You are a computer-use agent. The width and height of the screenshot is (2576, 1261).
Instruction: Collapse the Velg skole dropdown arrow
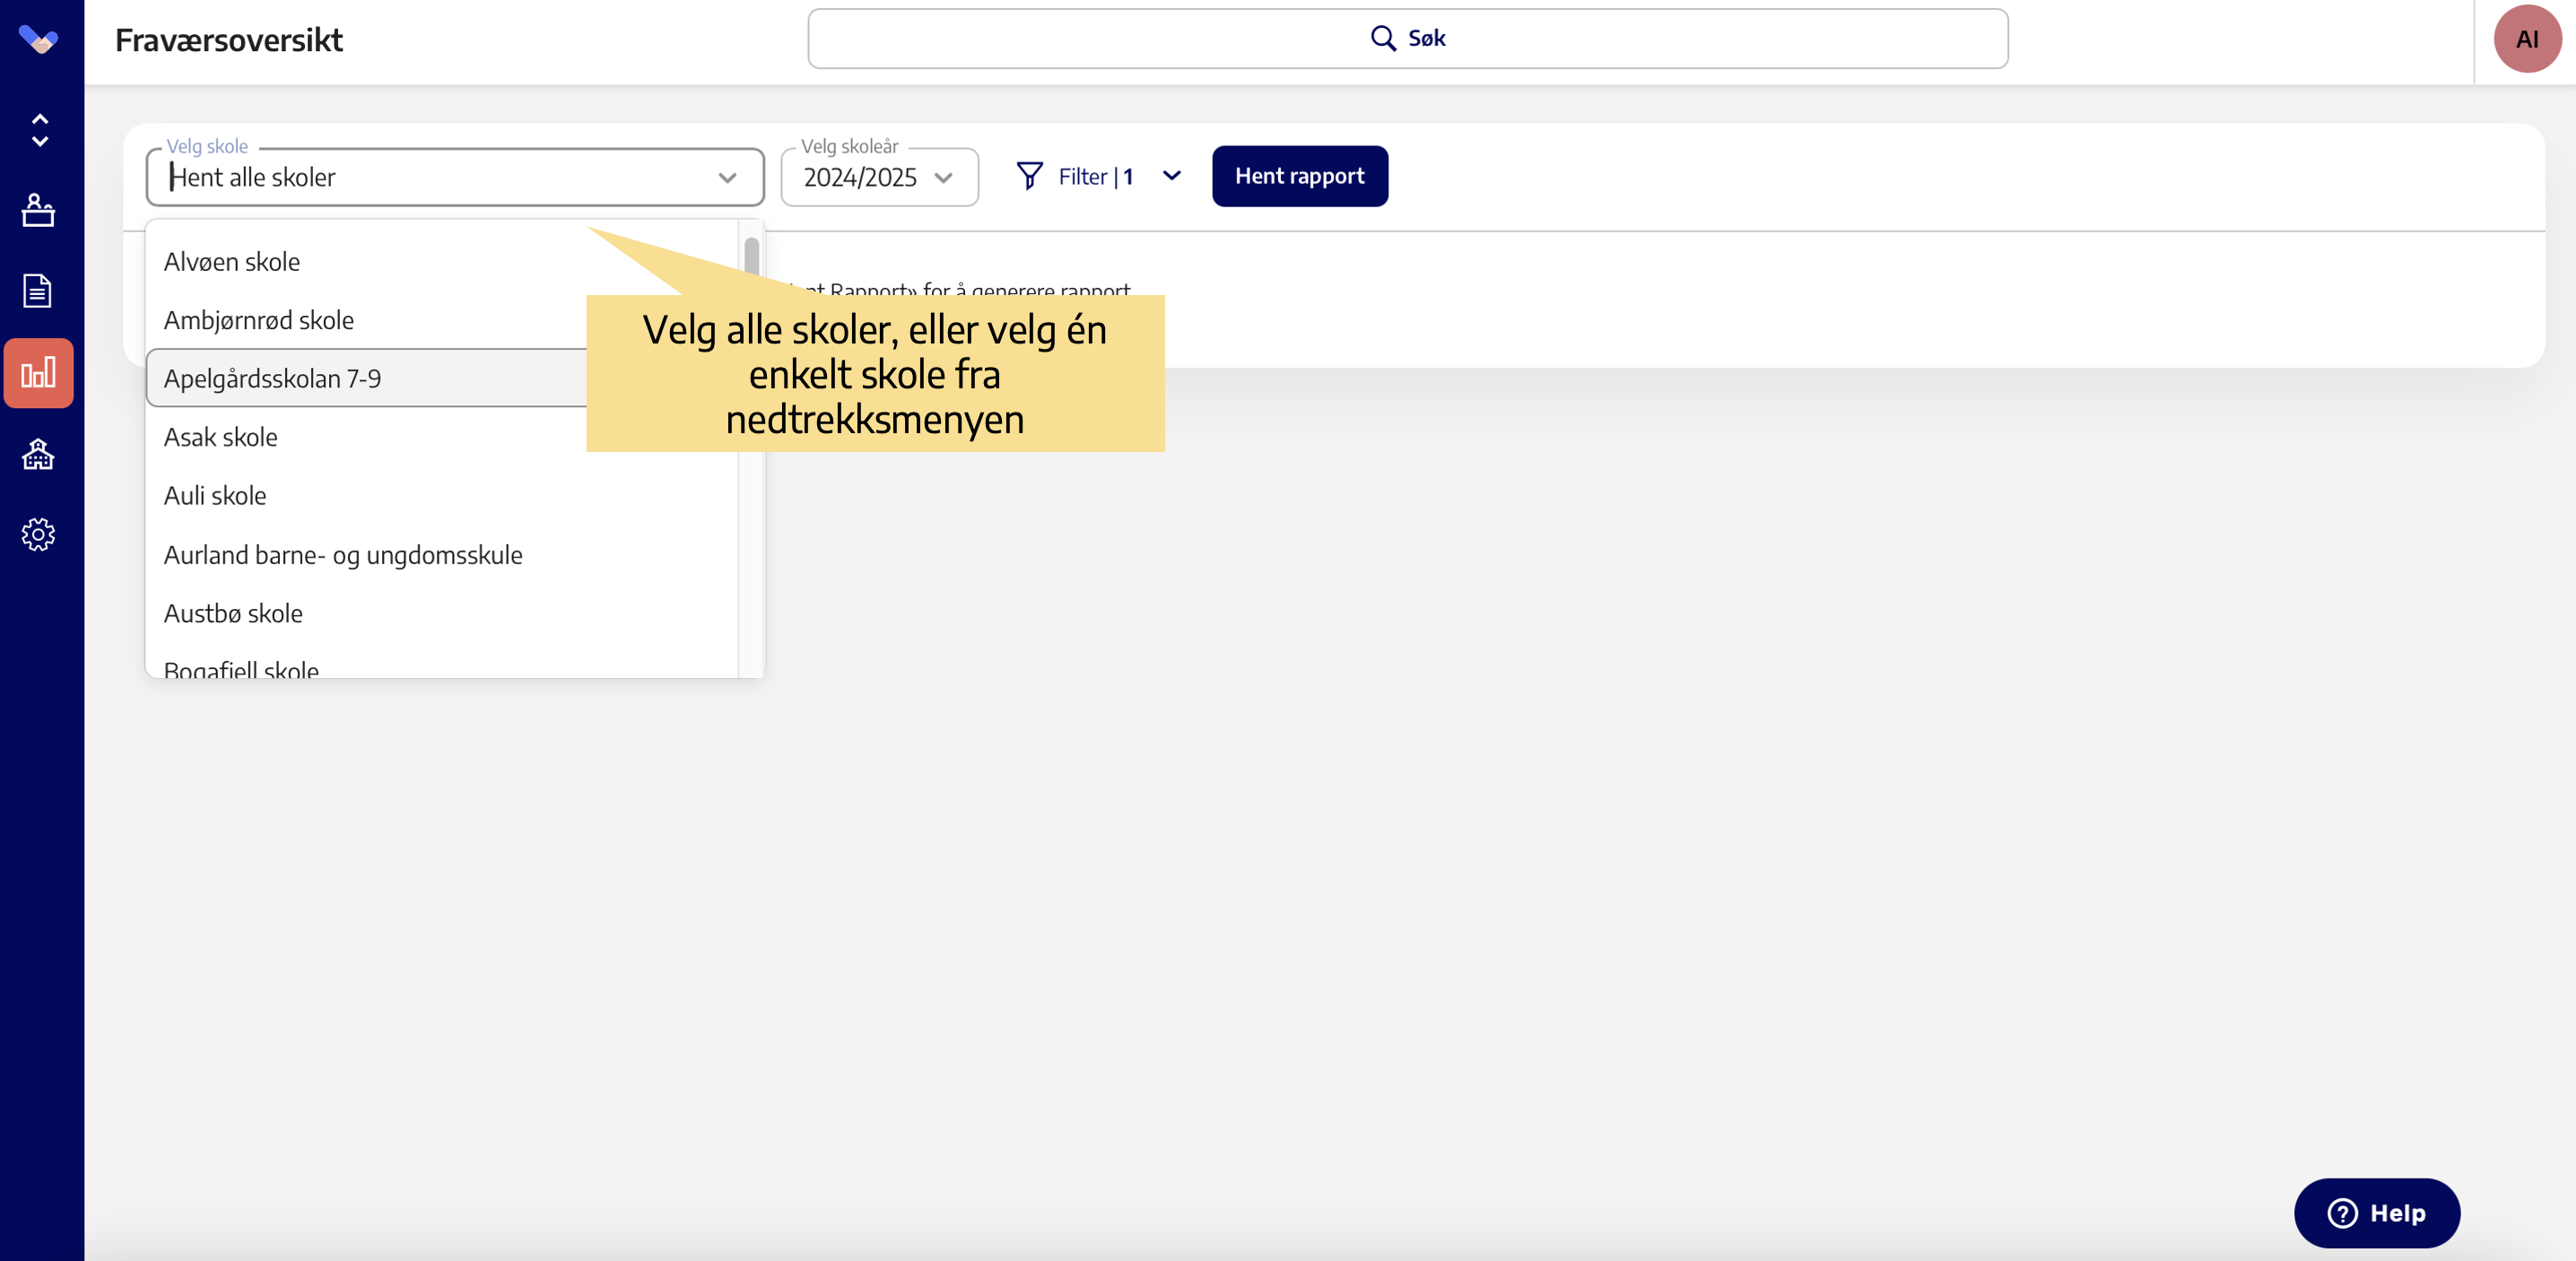click(x=727, y=178)
